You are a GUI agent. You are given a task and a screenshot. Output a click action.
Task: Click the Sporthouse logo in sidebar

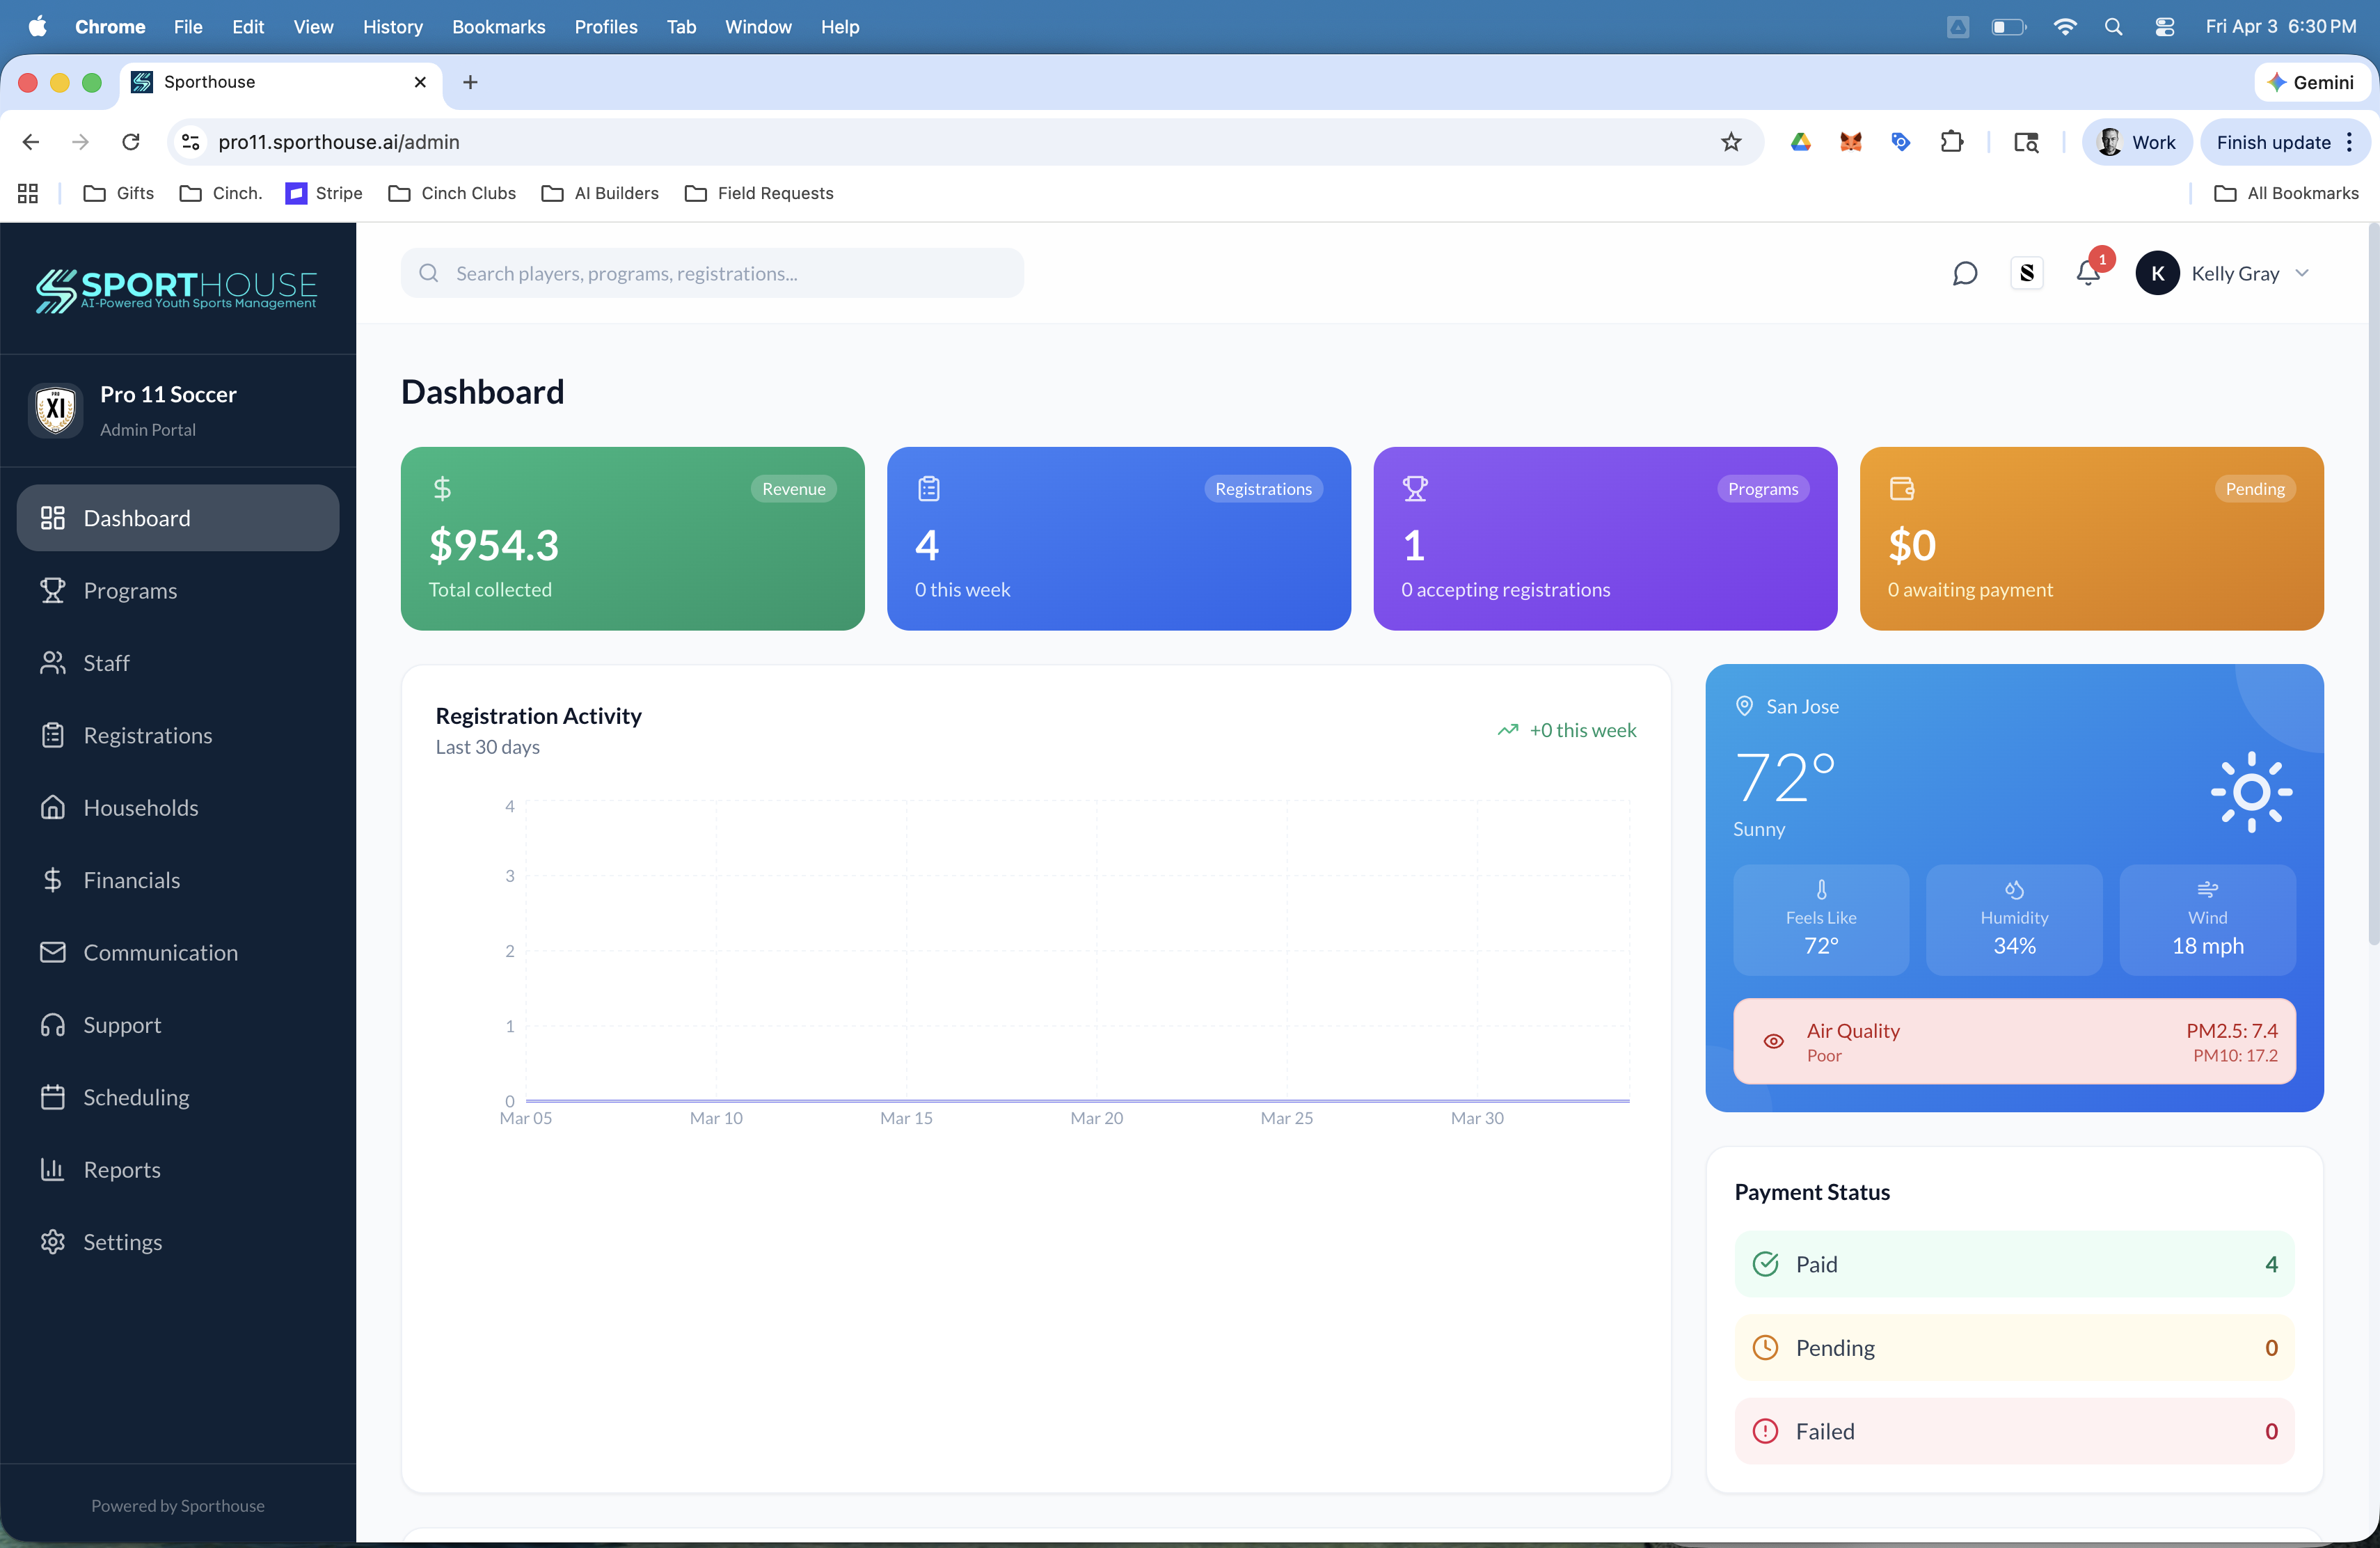(x=177, y=290)
